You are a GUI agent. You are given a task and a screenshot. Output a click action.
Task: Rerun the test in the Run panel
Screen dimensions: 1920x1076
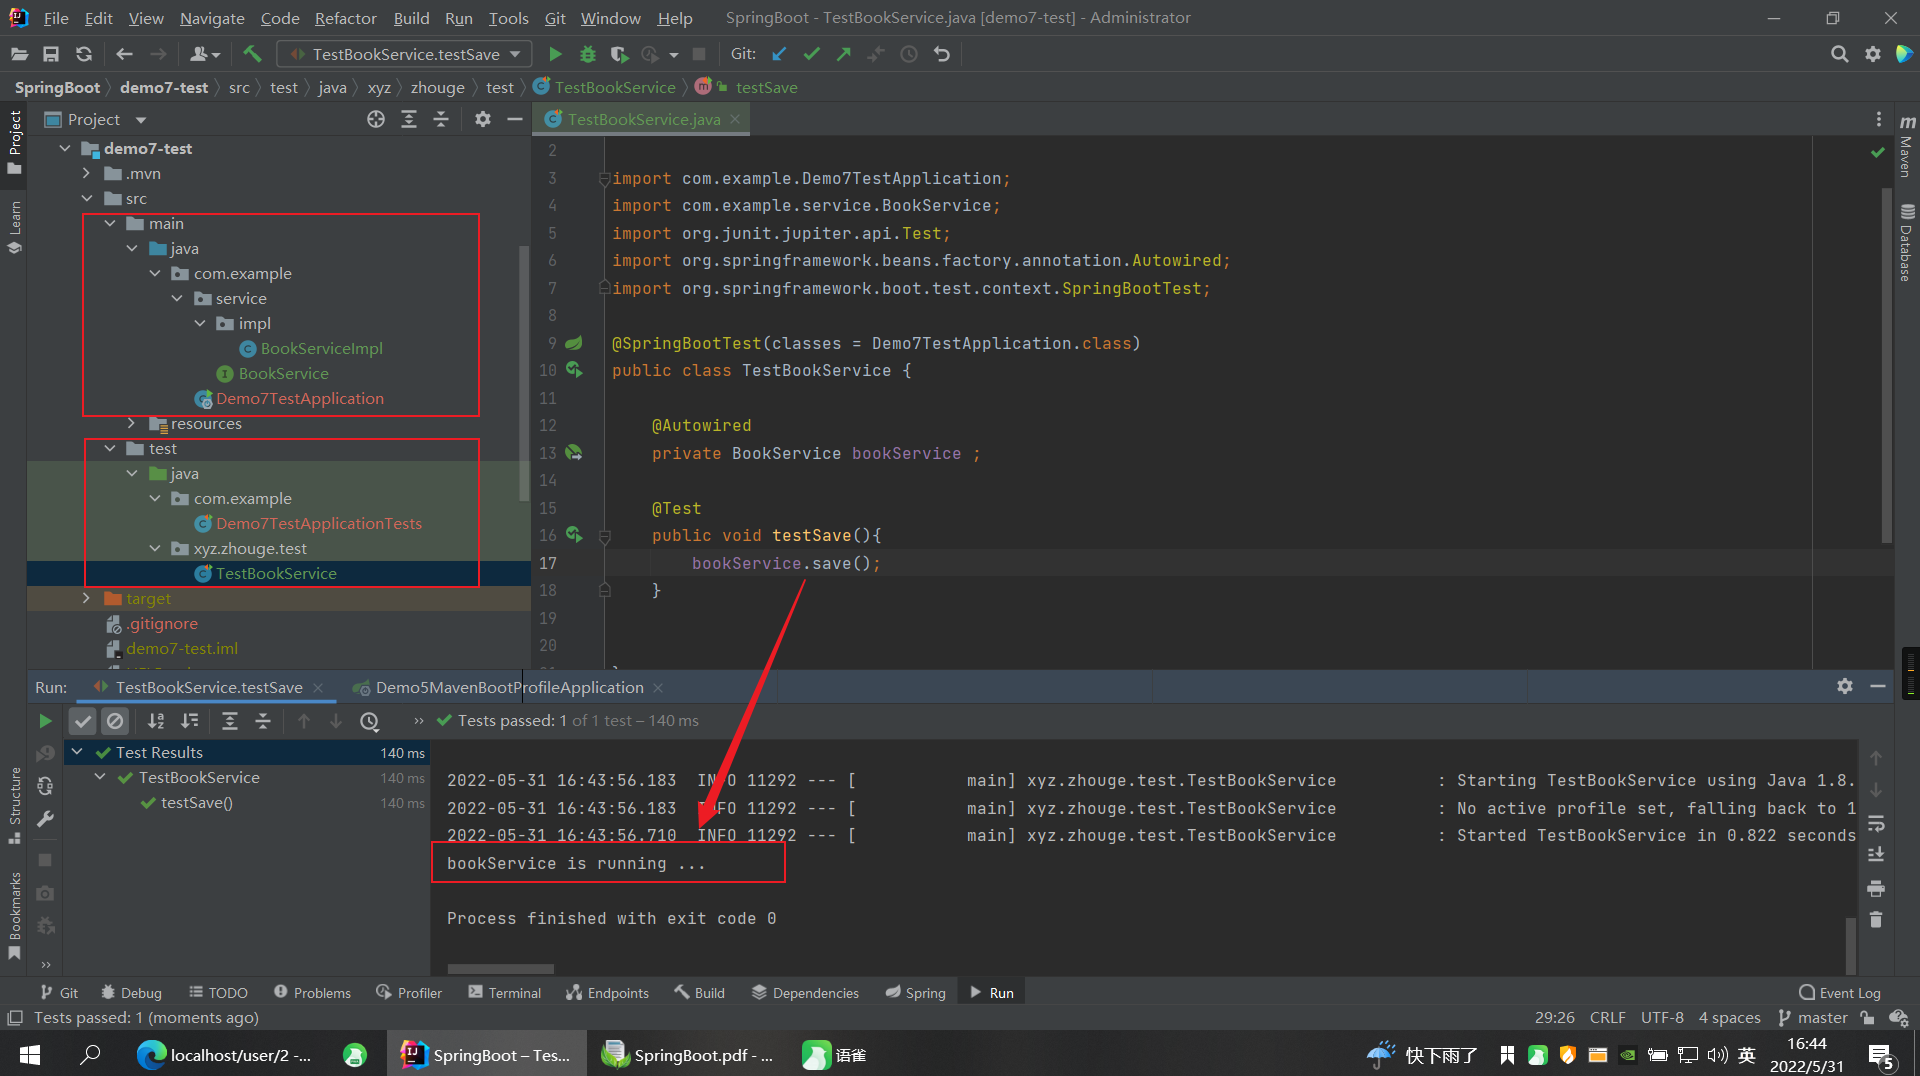coord(45,720)
